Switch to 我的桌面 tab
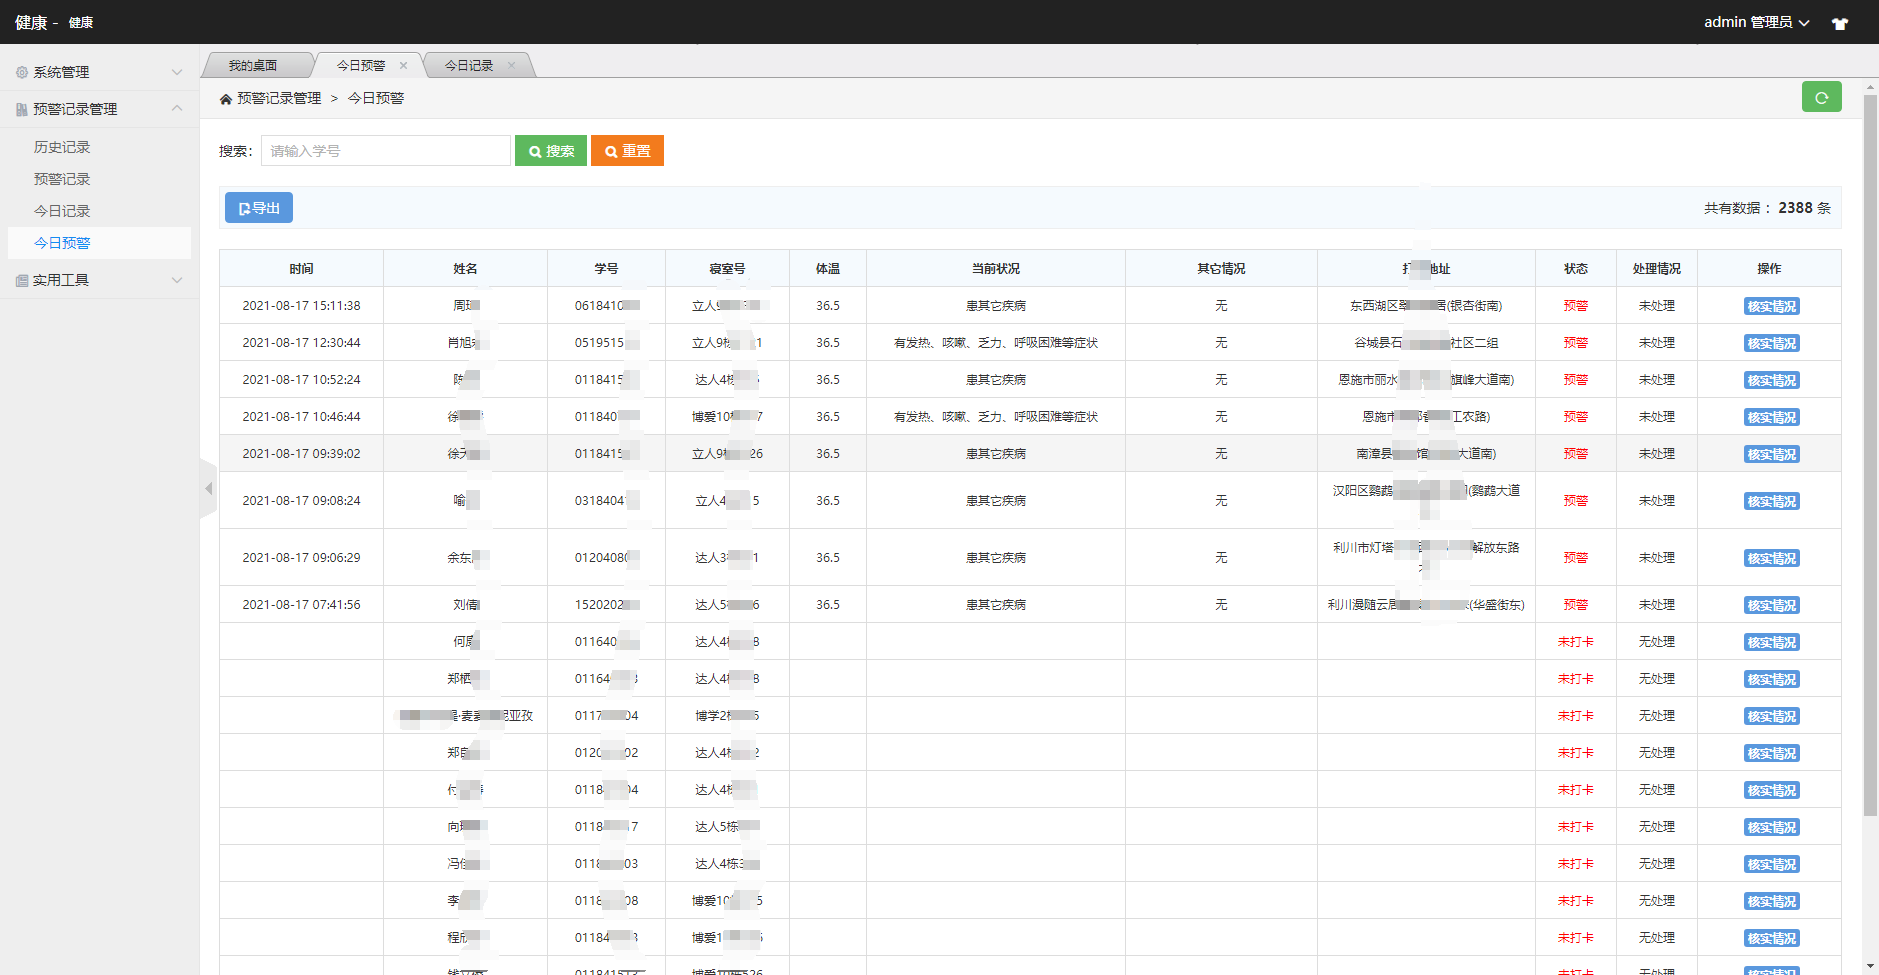The height and width of the screenshot is (975, 1879). click(x=253, y=66)
